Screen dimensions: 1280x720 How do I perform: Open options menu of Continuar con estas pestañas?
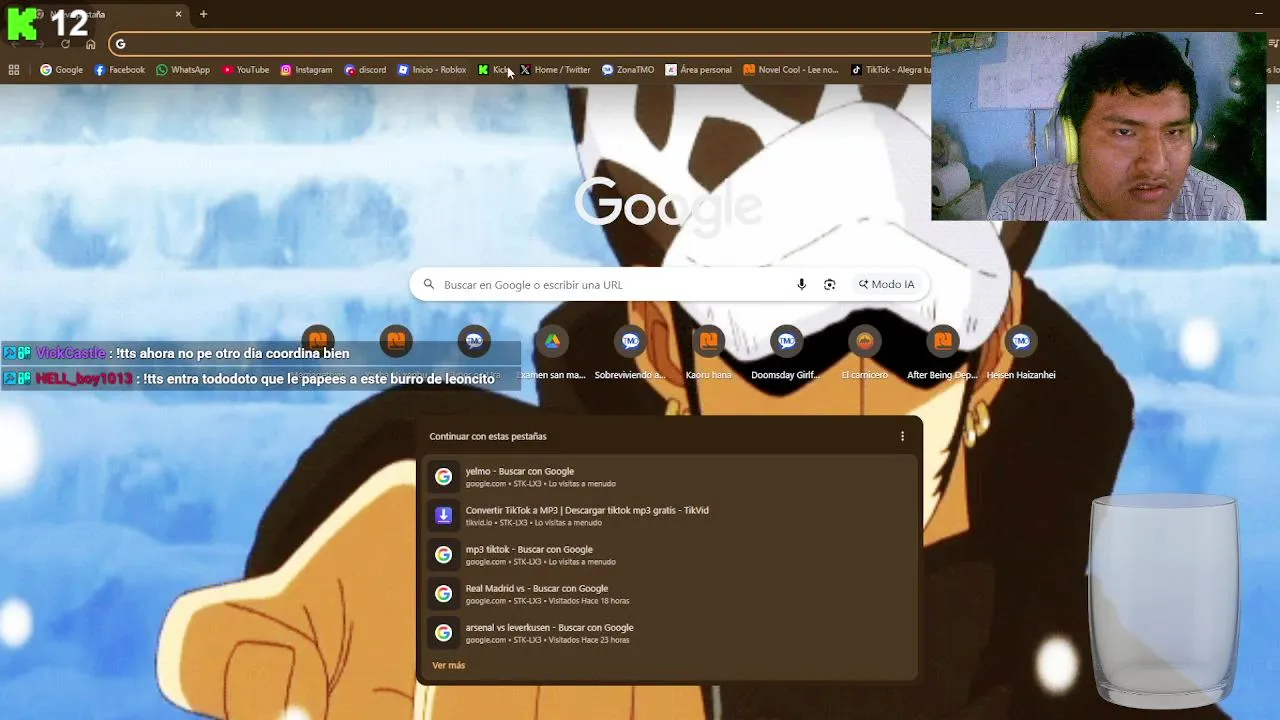point(902,436)
